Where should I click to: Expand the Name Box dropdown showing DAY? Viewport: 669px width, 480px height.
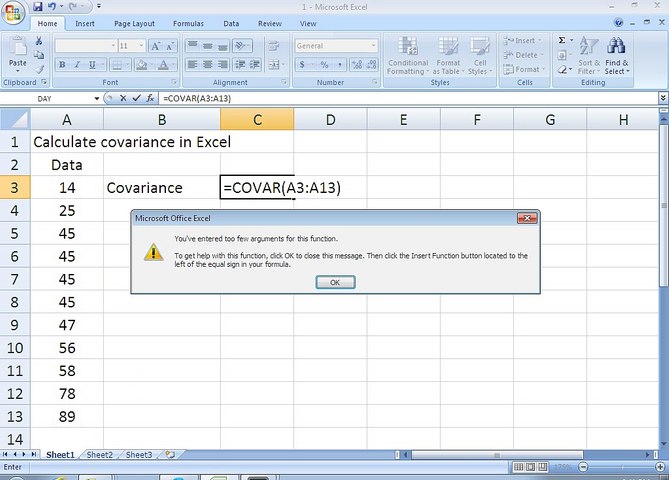coord(97,99)
